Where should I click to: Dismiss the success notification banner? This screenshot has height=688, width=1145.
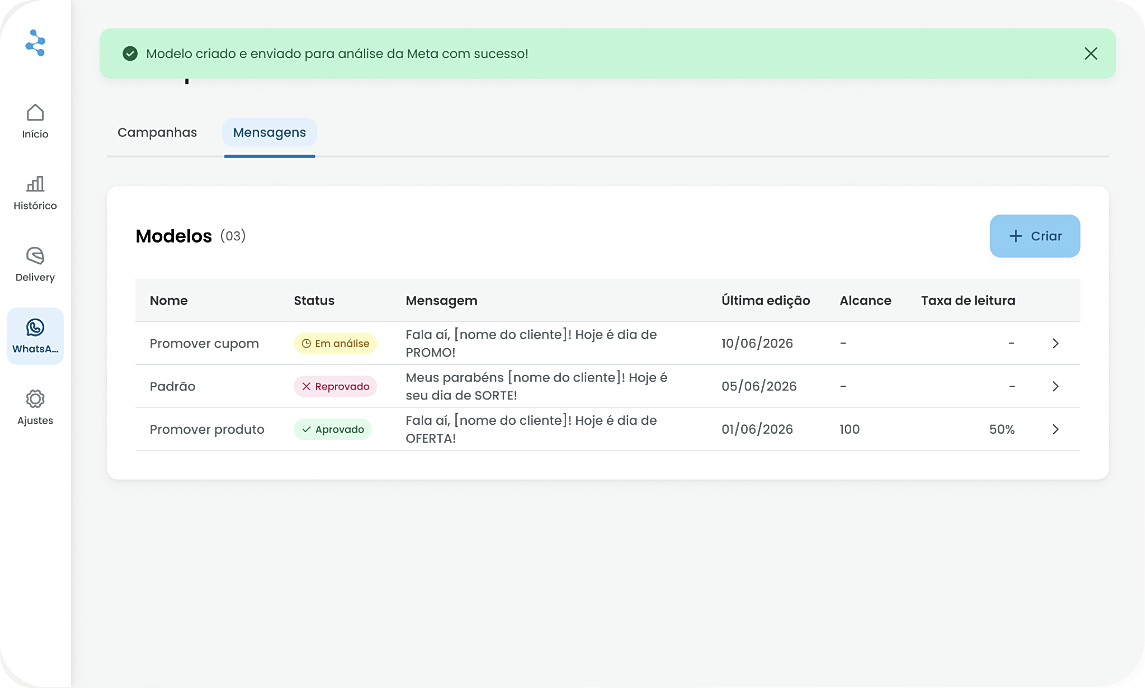pos(1091,53)
